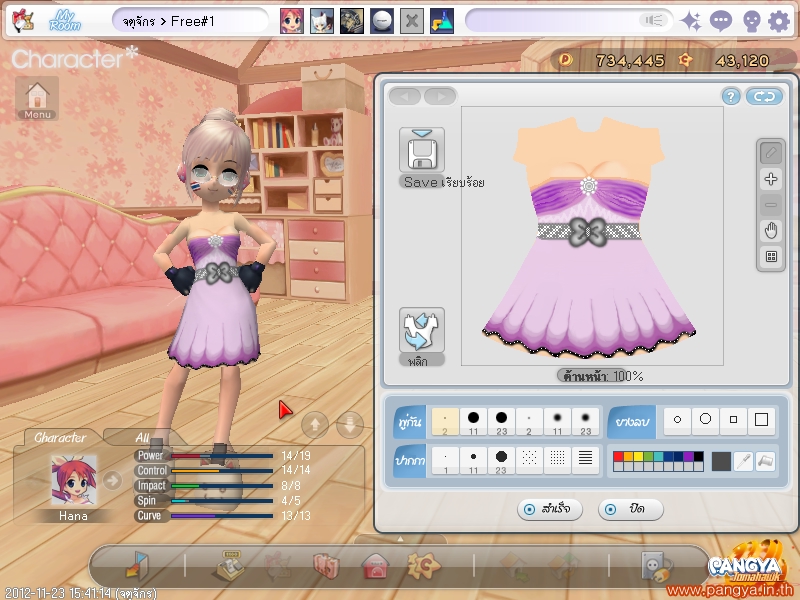Open the chat bubble icon at top right
The height and width of the screenshot is (600, 800).
(x=720, y=21)
